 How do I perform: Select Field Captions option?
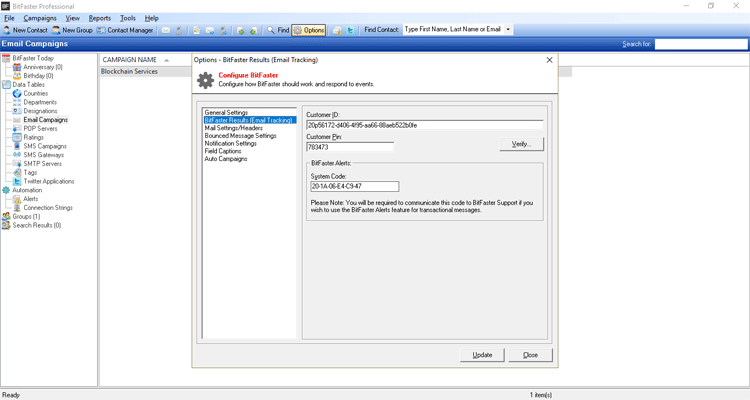222,151
